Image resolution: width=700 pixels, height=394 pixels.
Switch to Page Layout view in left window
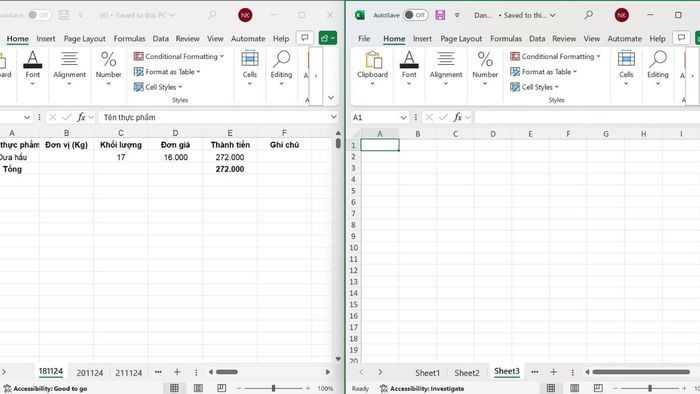tap(198, 388)
